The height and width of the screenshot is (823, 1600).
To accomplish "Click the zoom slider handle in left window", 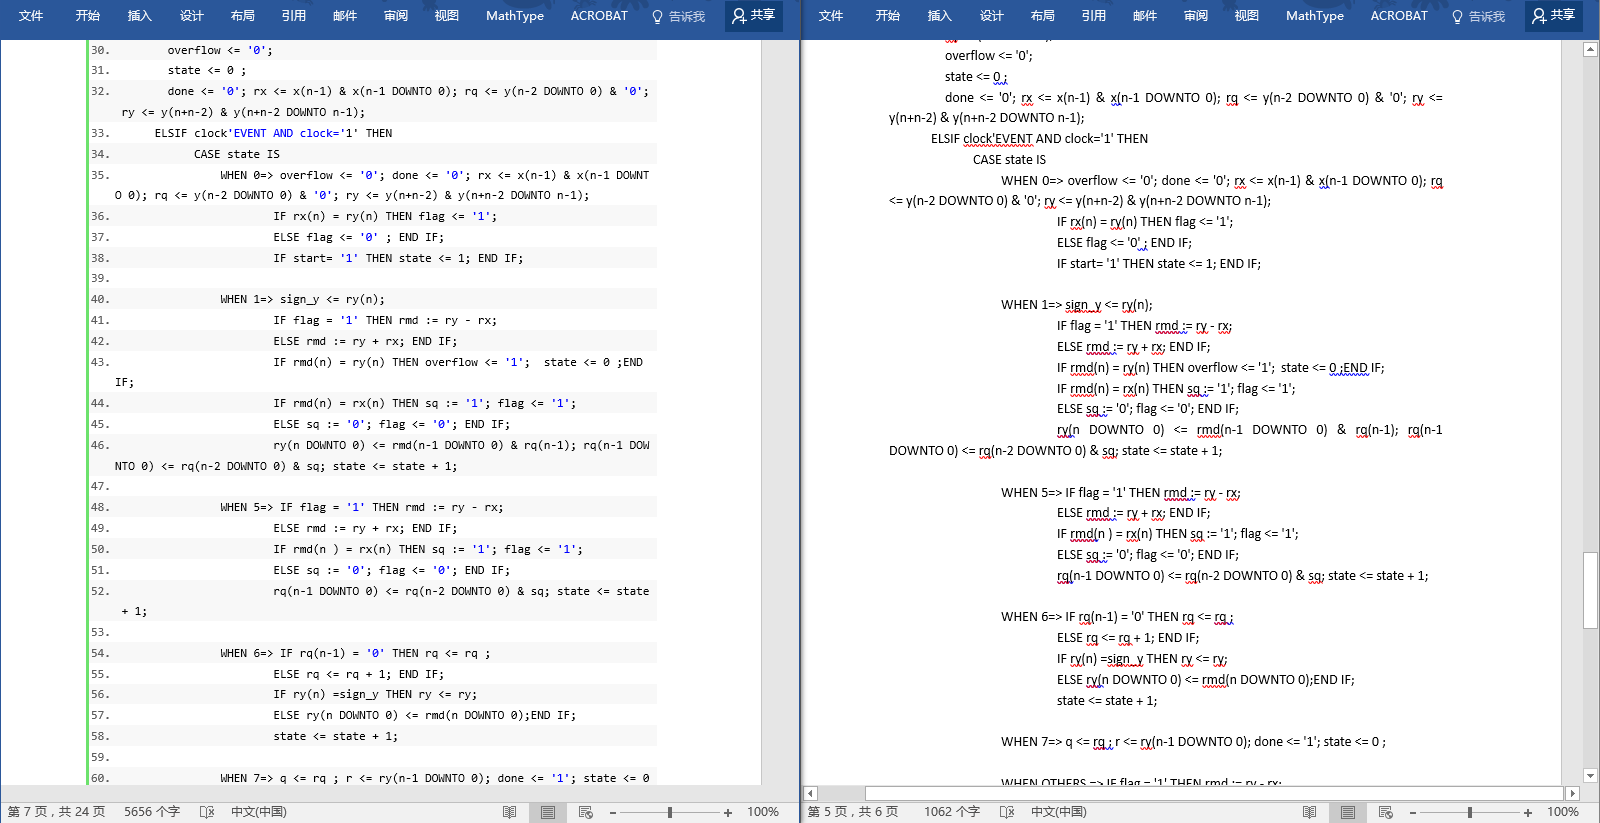I will (670, 813).
